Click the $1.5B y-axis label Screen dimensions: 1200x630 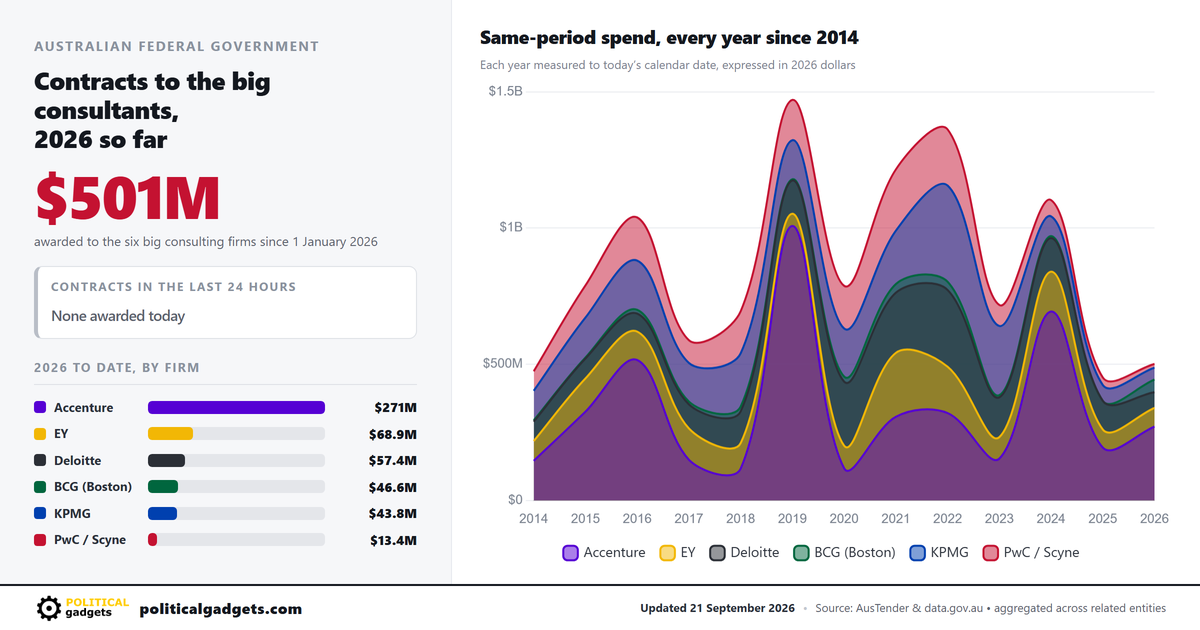point(505,91)
